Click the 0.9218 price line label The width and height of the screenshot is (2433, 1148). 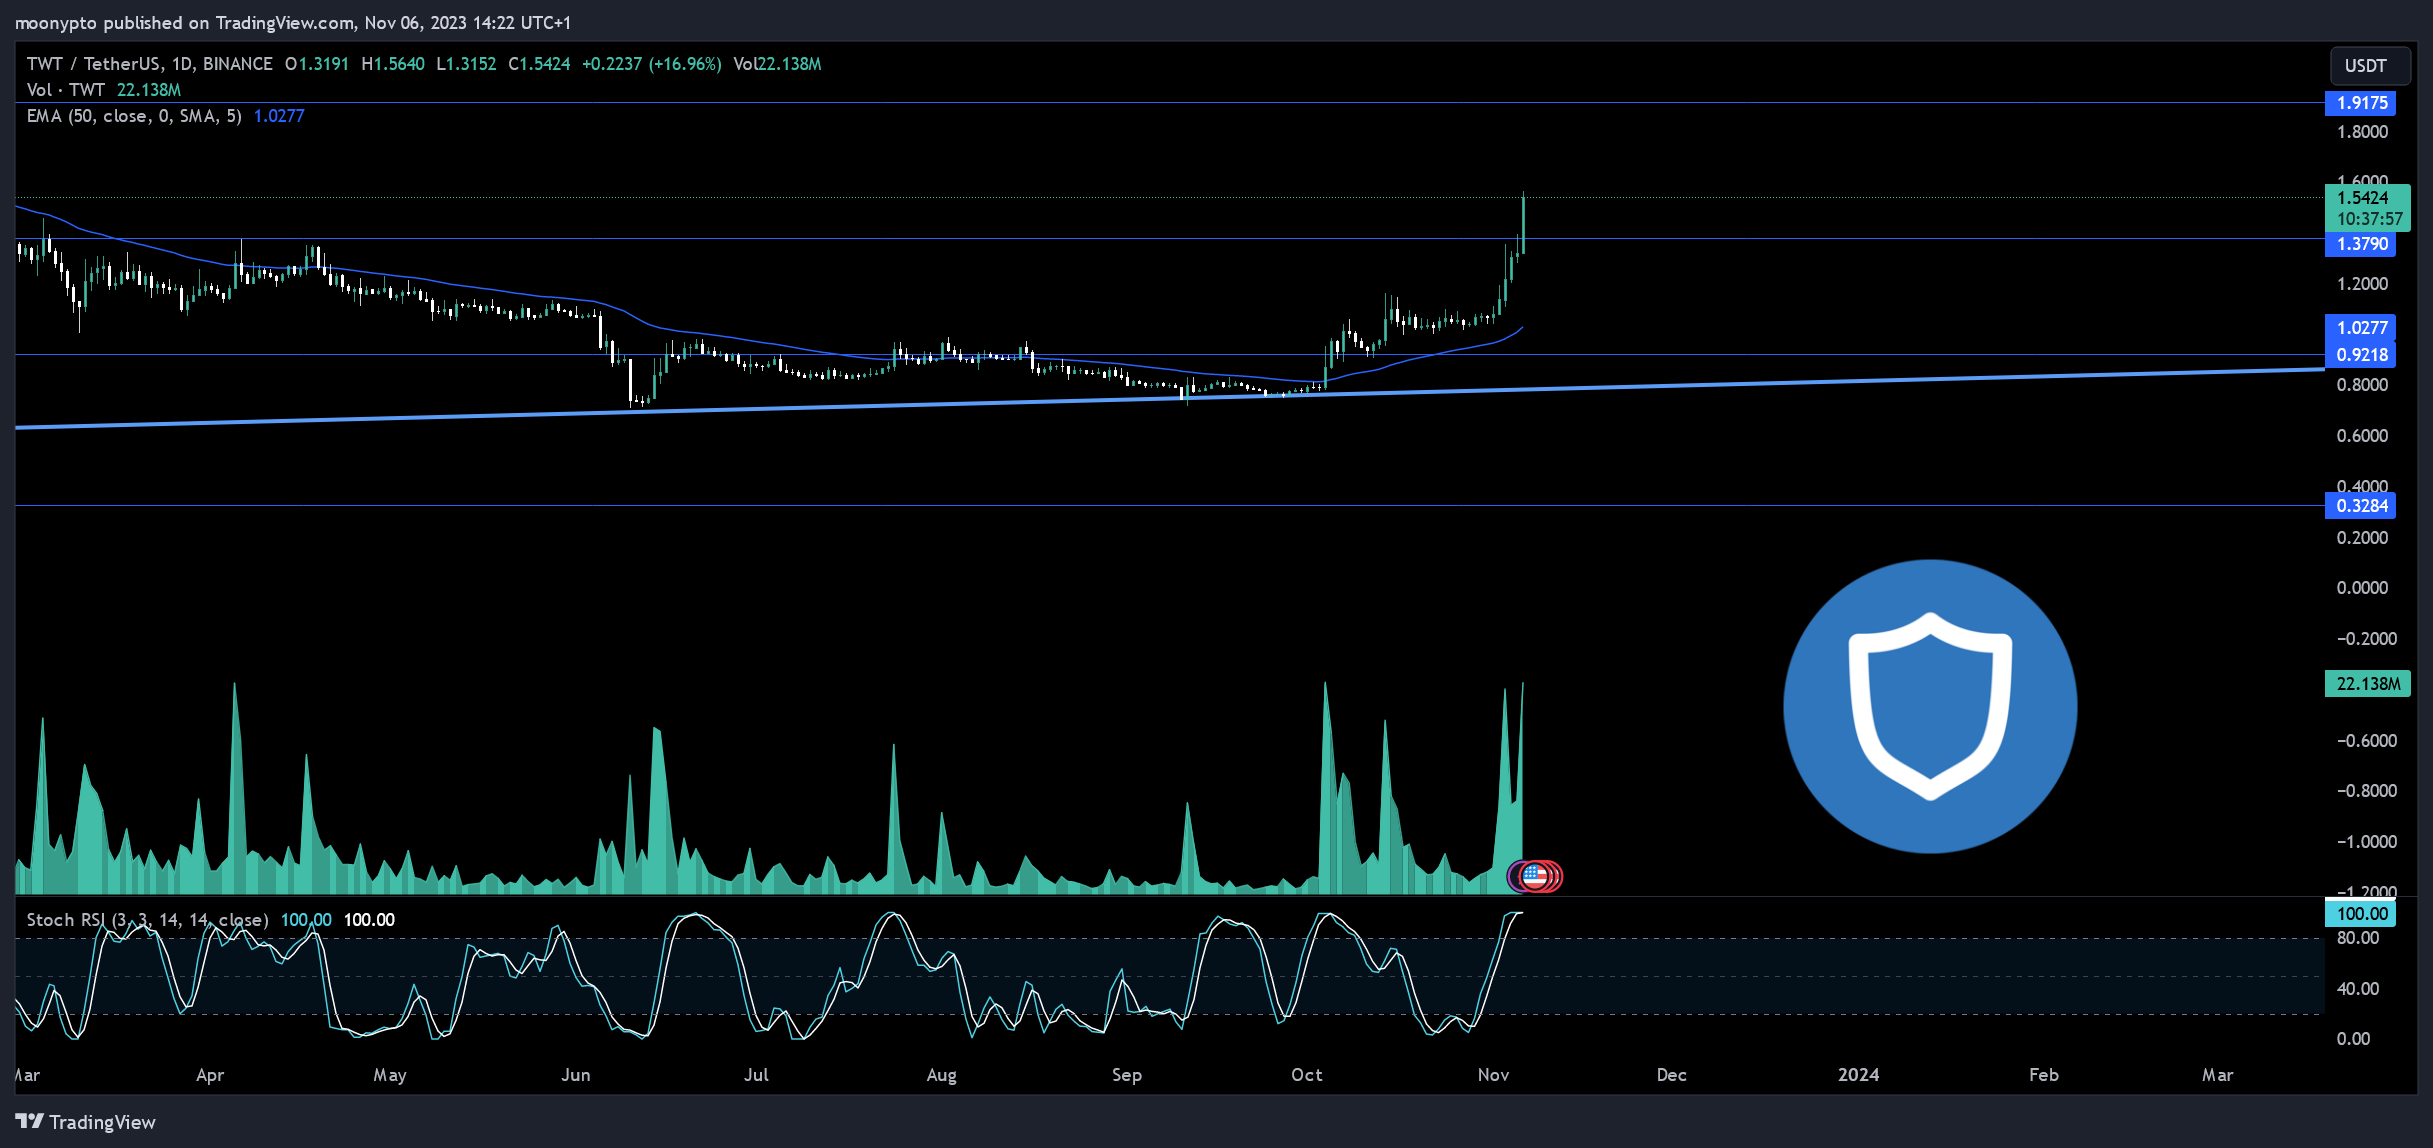(x=2361, y=355)
